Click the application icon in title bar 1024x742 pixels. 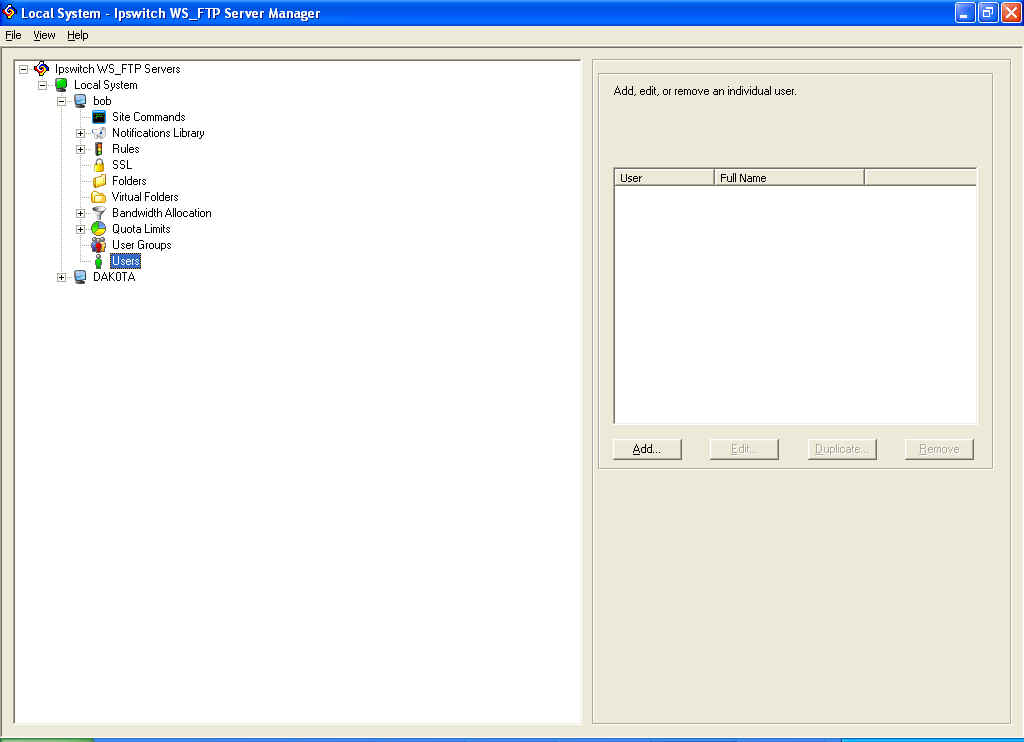point(9,12)
